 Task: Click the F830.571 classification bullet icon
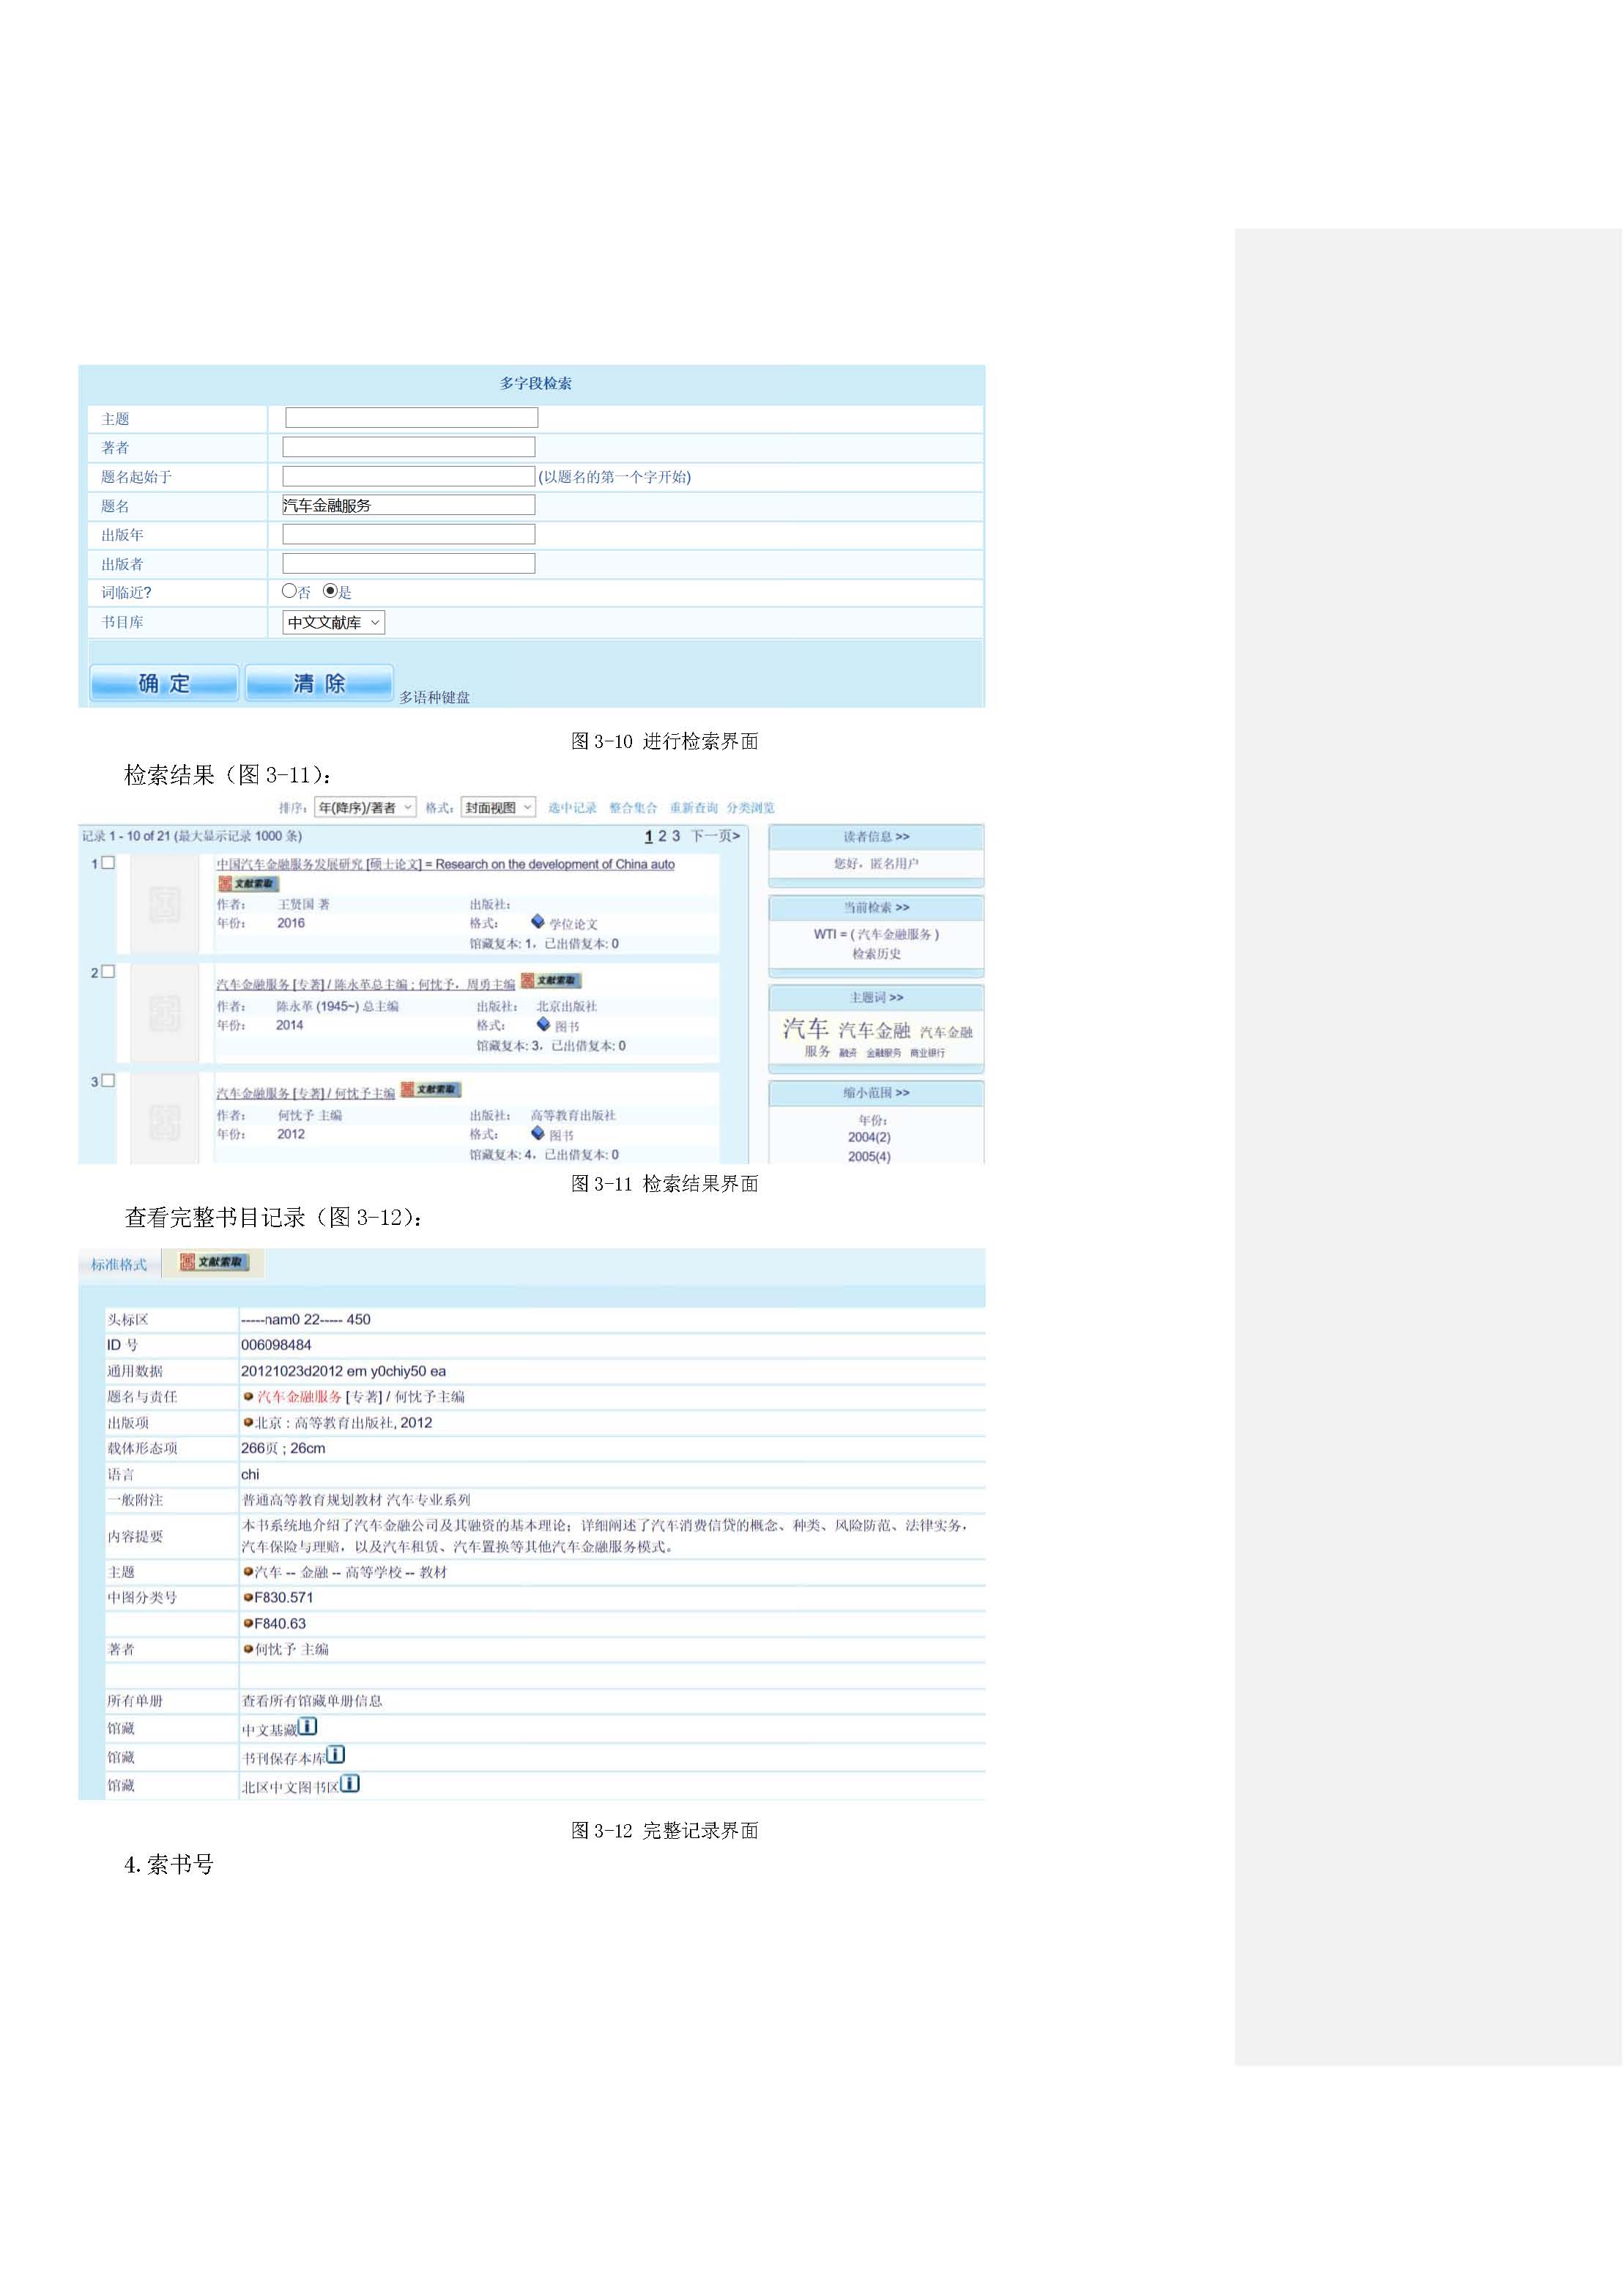(x=248, y=1598)
